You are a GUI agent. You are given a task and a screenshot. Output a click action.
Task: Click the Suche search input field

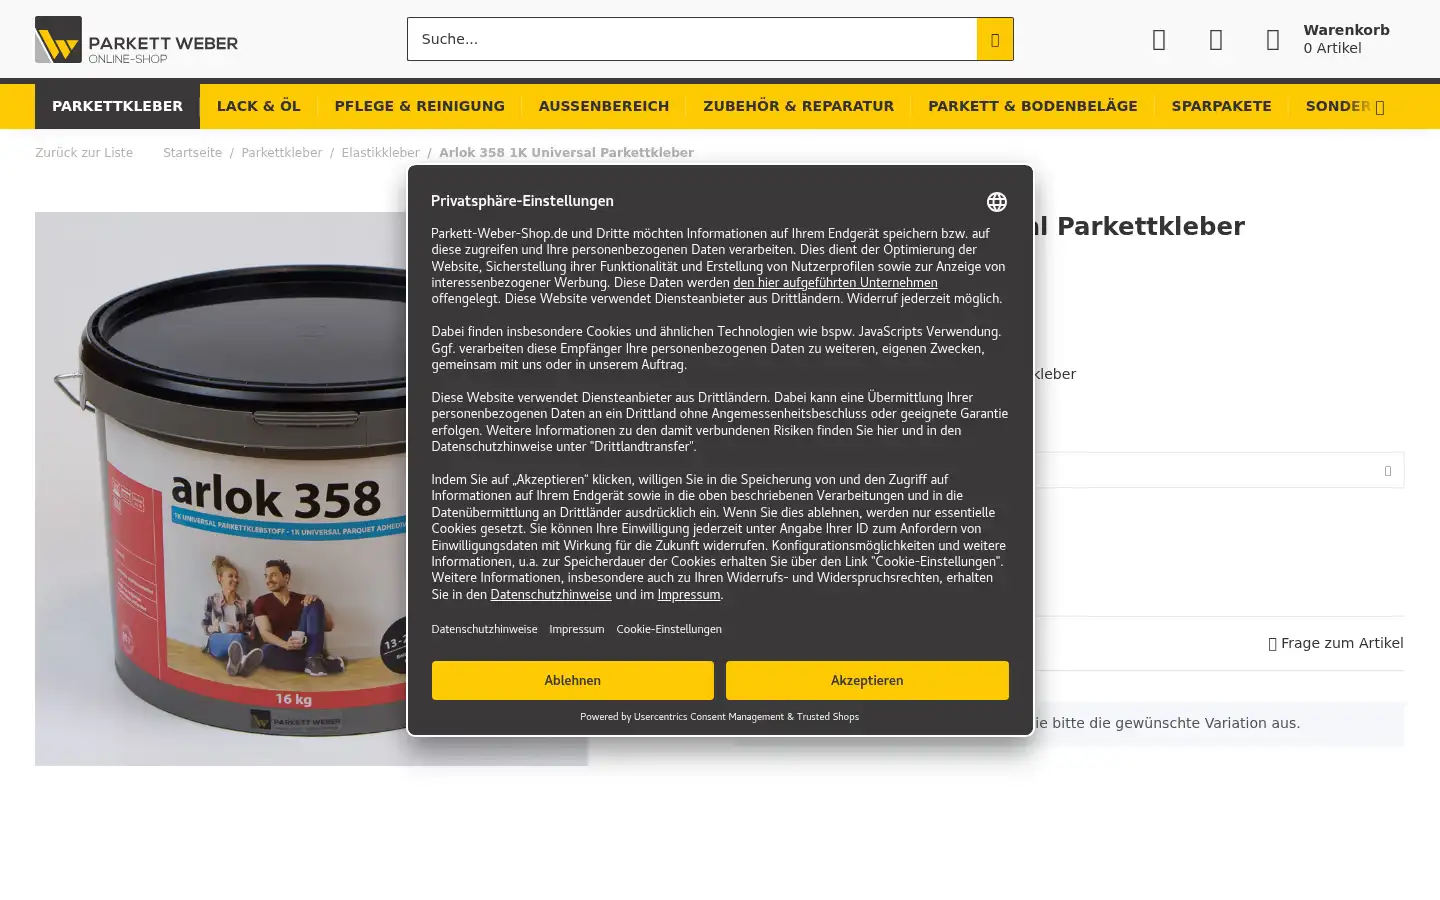pyautogui.click(x=692, y=39)
